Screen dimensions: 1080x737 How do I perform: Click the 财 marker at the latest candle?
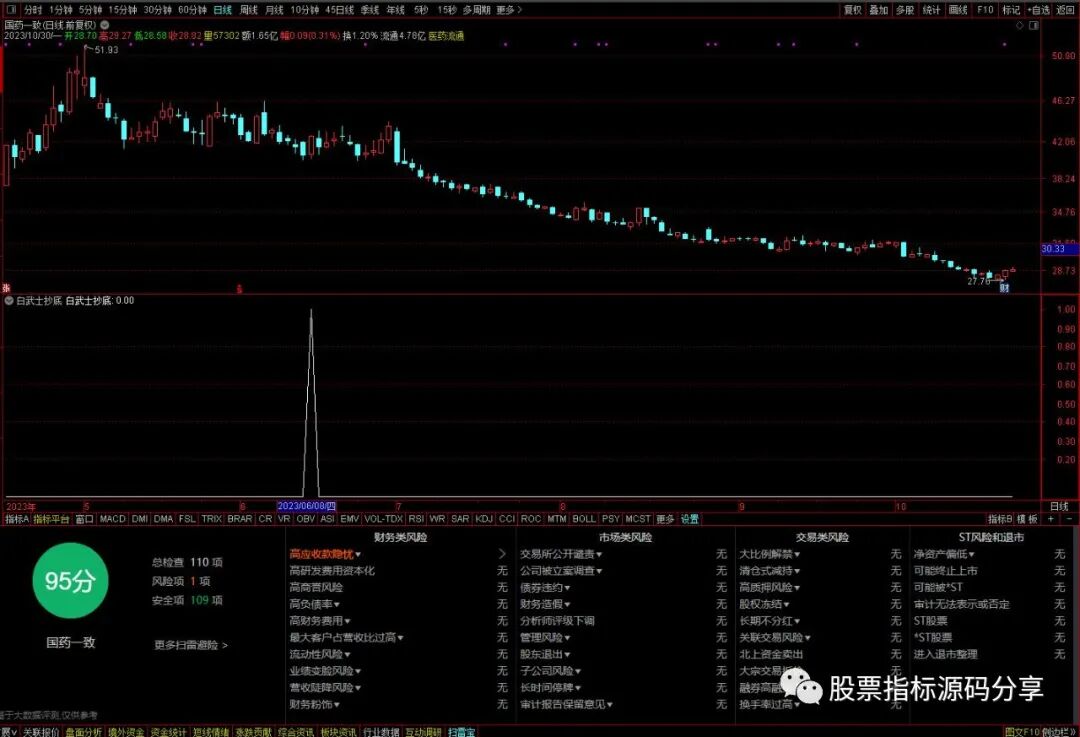click(x=1004, y=288)
